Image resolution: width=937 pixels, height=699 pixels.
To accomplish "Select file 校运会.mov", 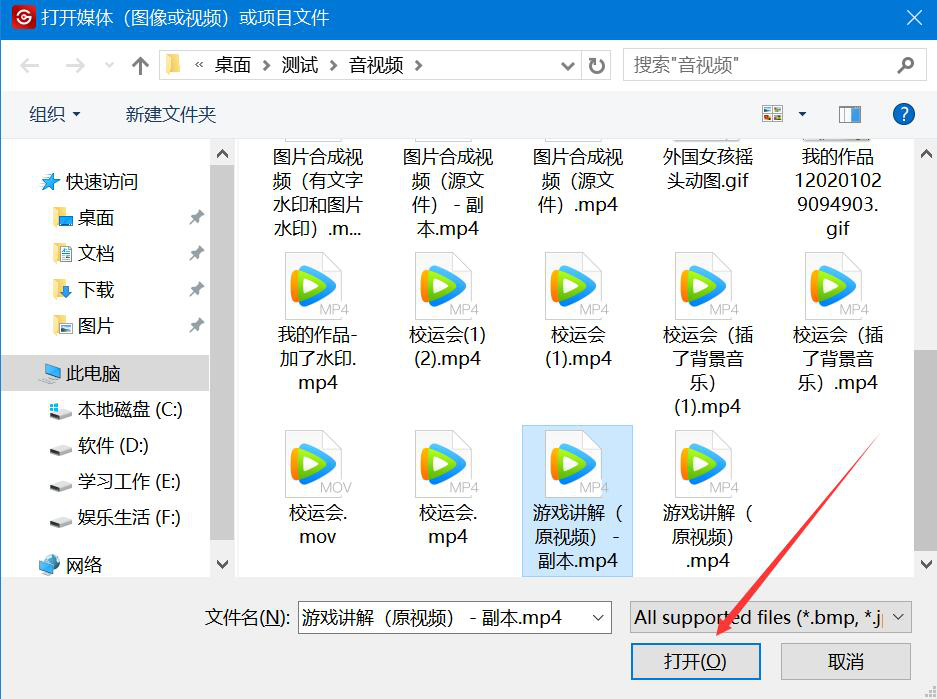I will coord(317,489).
